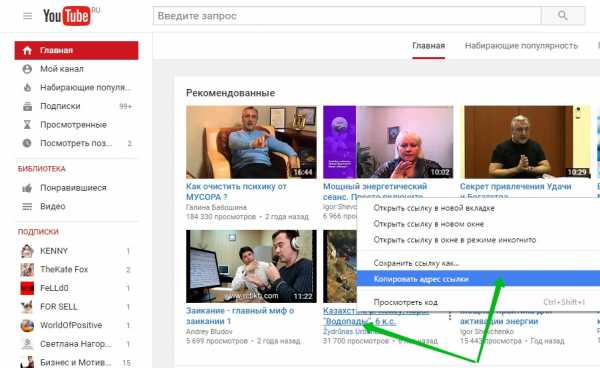Focus the 'Введите запрос' search field

347,16
